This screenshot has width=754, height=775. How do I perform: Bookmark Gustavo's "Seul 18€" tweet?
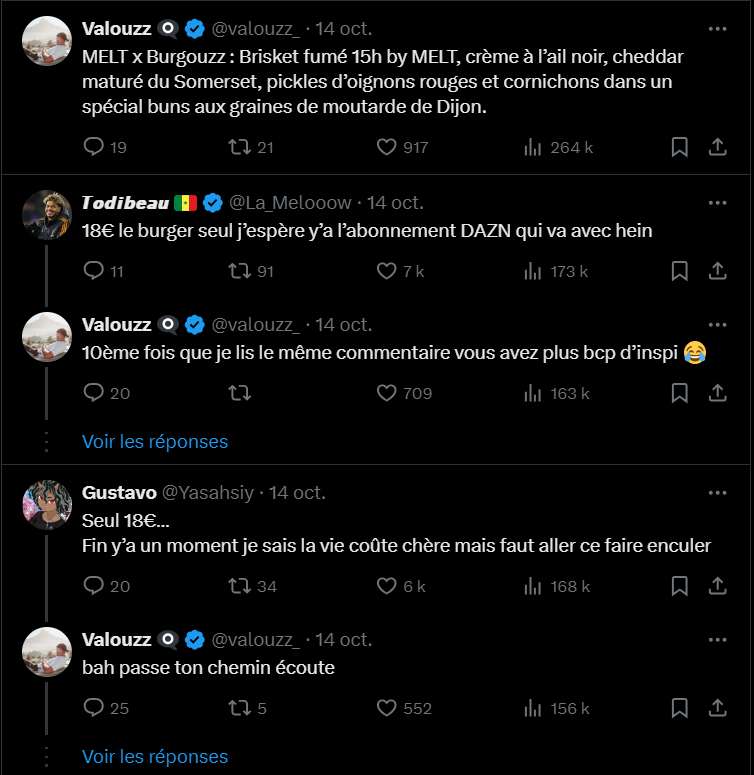[679, 586]
